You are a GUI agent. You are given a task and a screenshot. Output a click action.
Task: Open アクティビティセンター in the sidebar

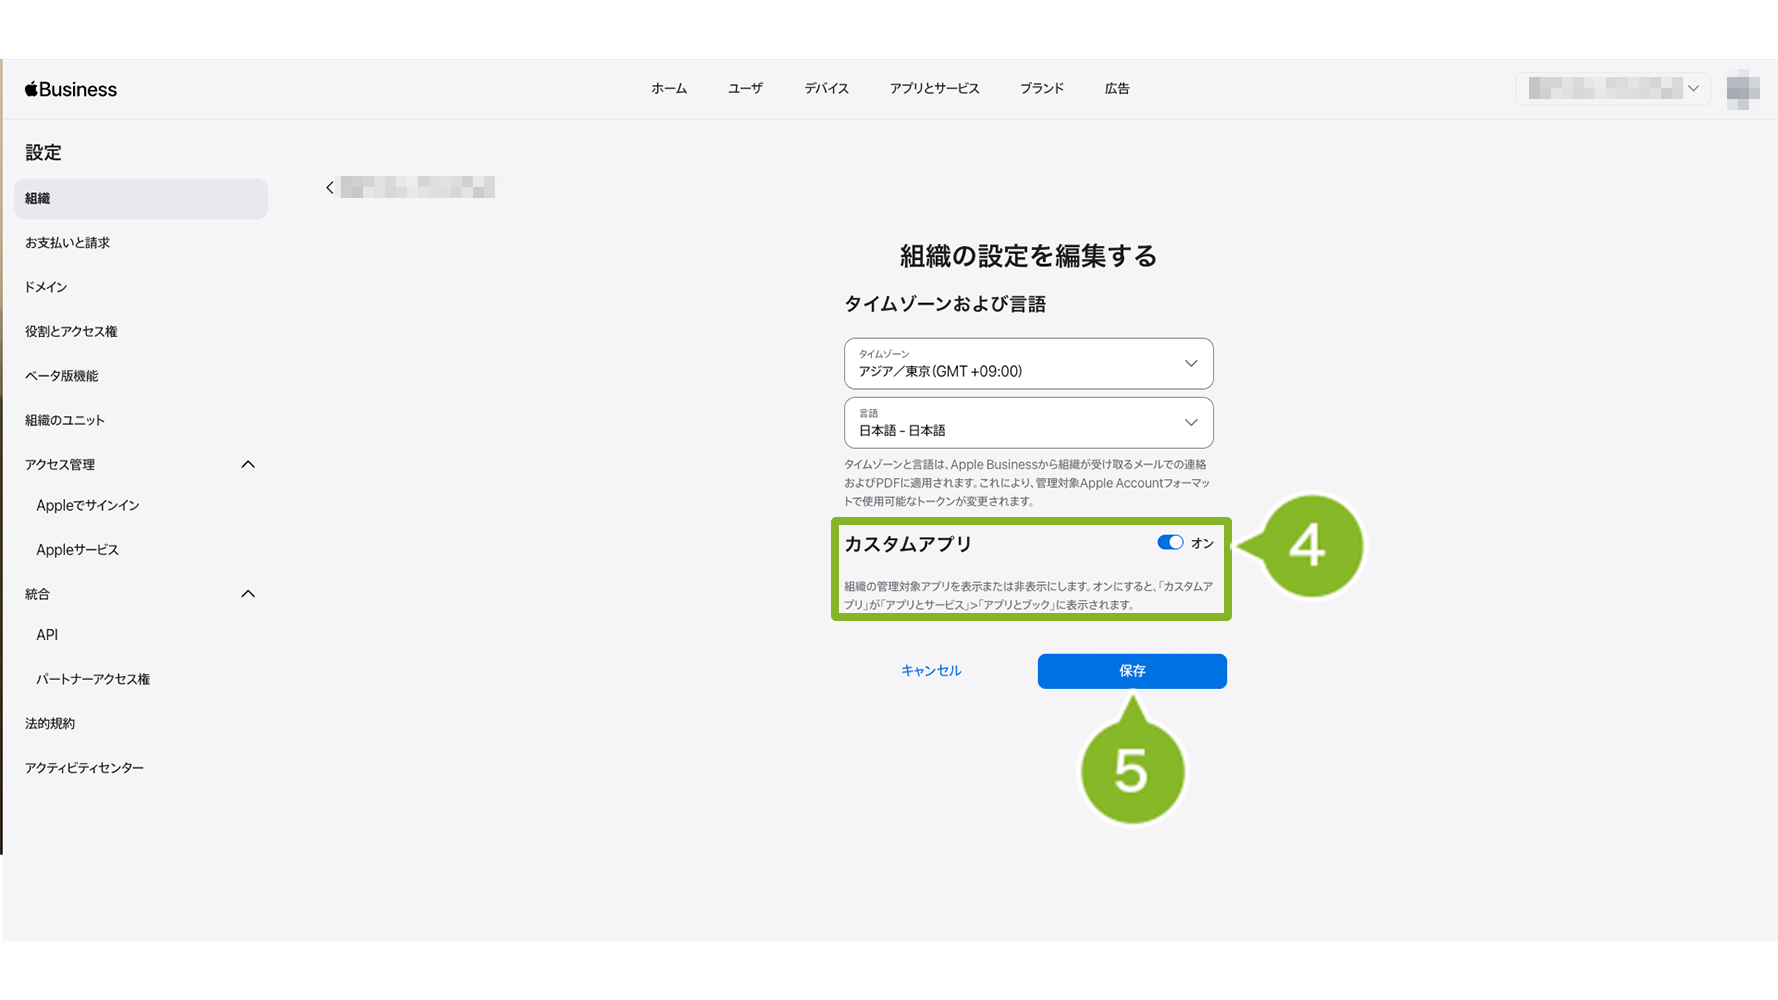(x=85, y=768)
